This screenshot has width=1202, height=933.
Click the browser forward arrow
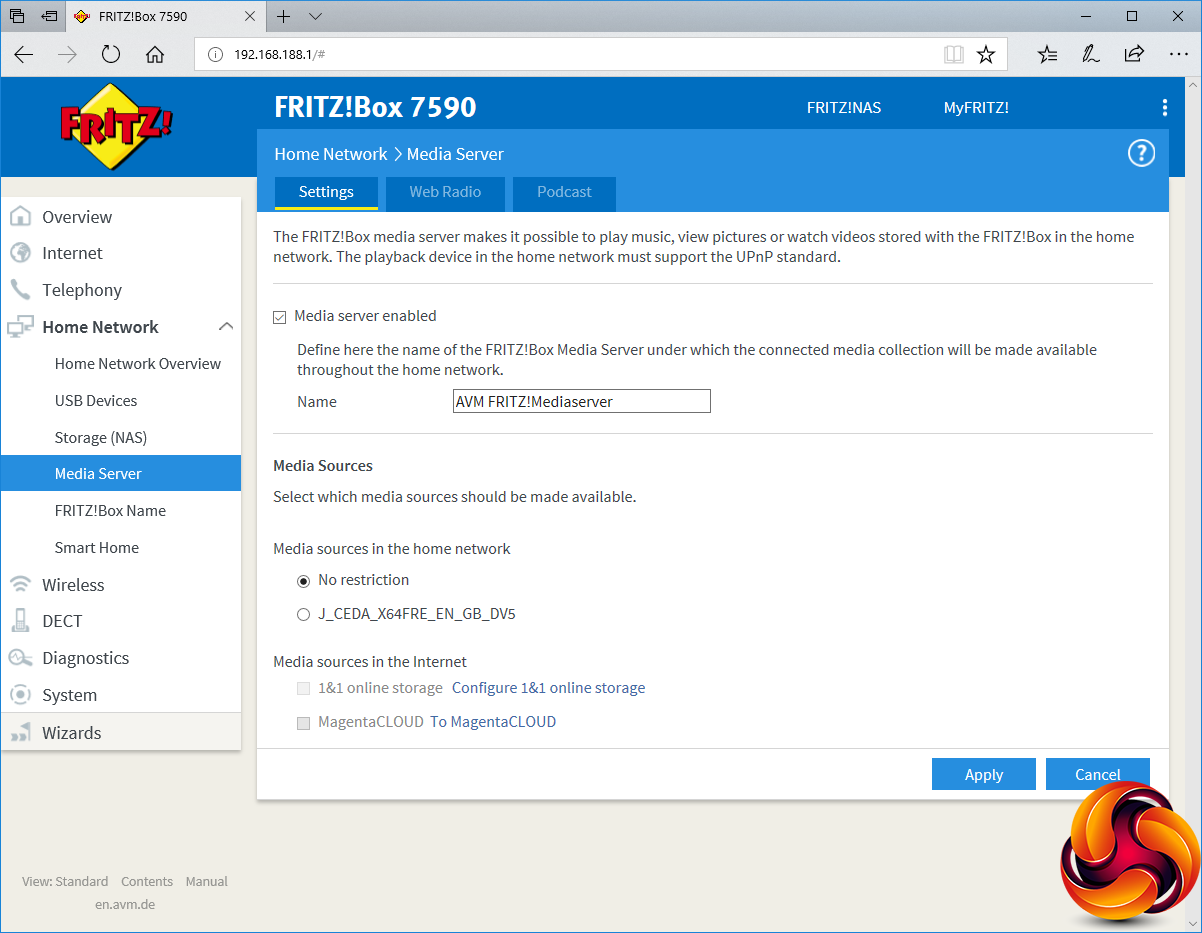(67, 54)
